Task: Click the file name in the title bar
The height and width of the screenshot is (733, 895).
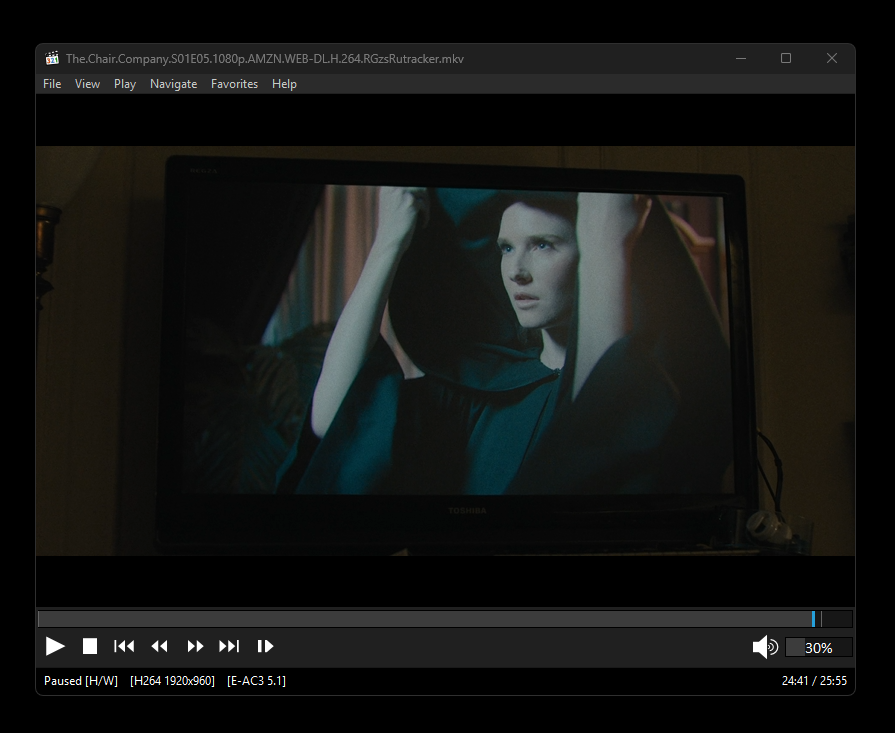Action: (265, 59)
